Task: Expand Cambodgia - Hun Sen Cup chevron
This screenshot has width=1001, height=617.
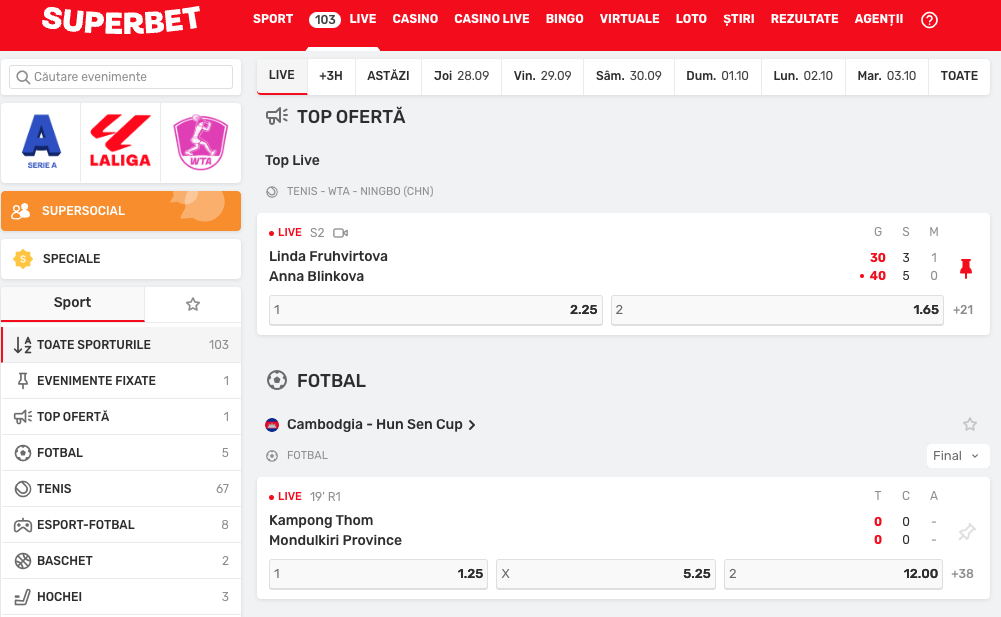Action: pyautogui.click(x=472, y=425)
